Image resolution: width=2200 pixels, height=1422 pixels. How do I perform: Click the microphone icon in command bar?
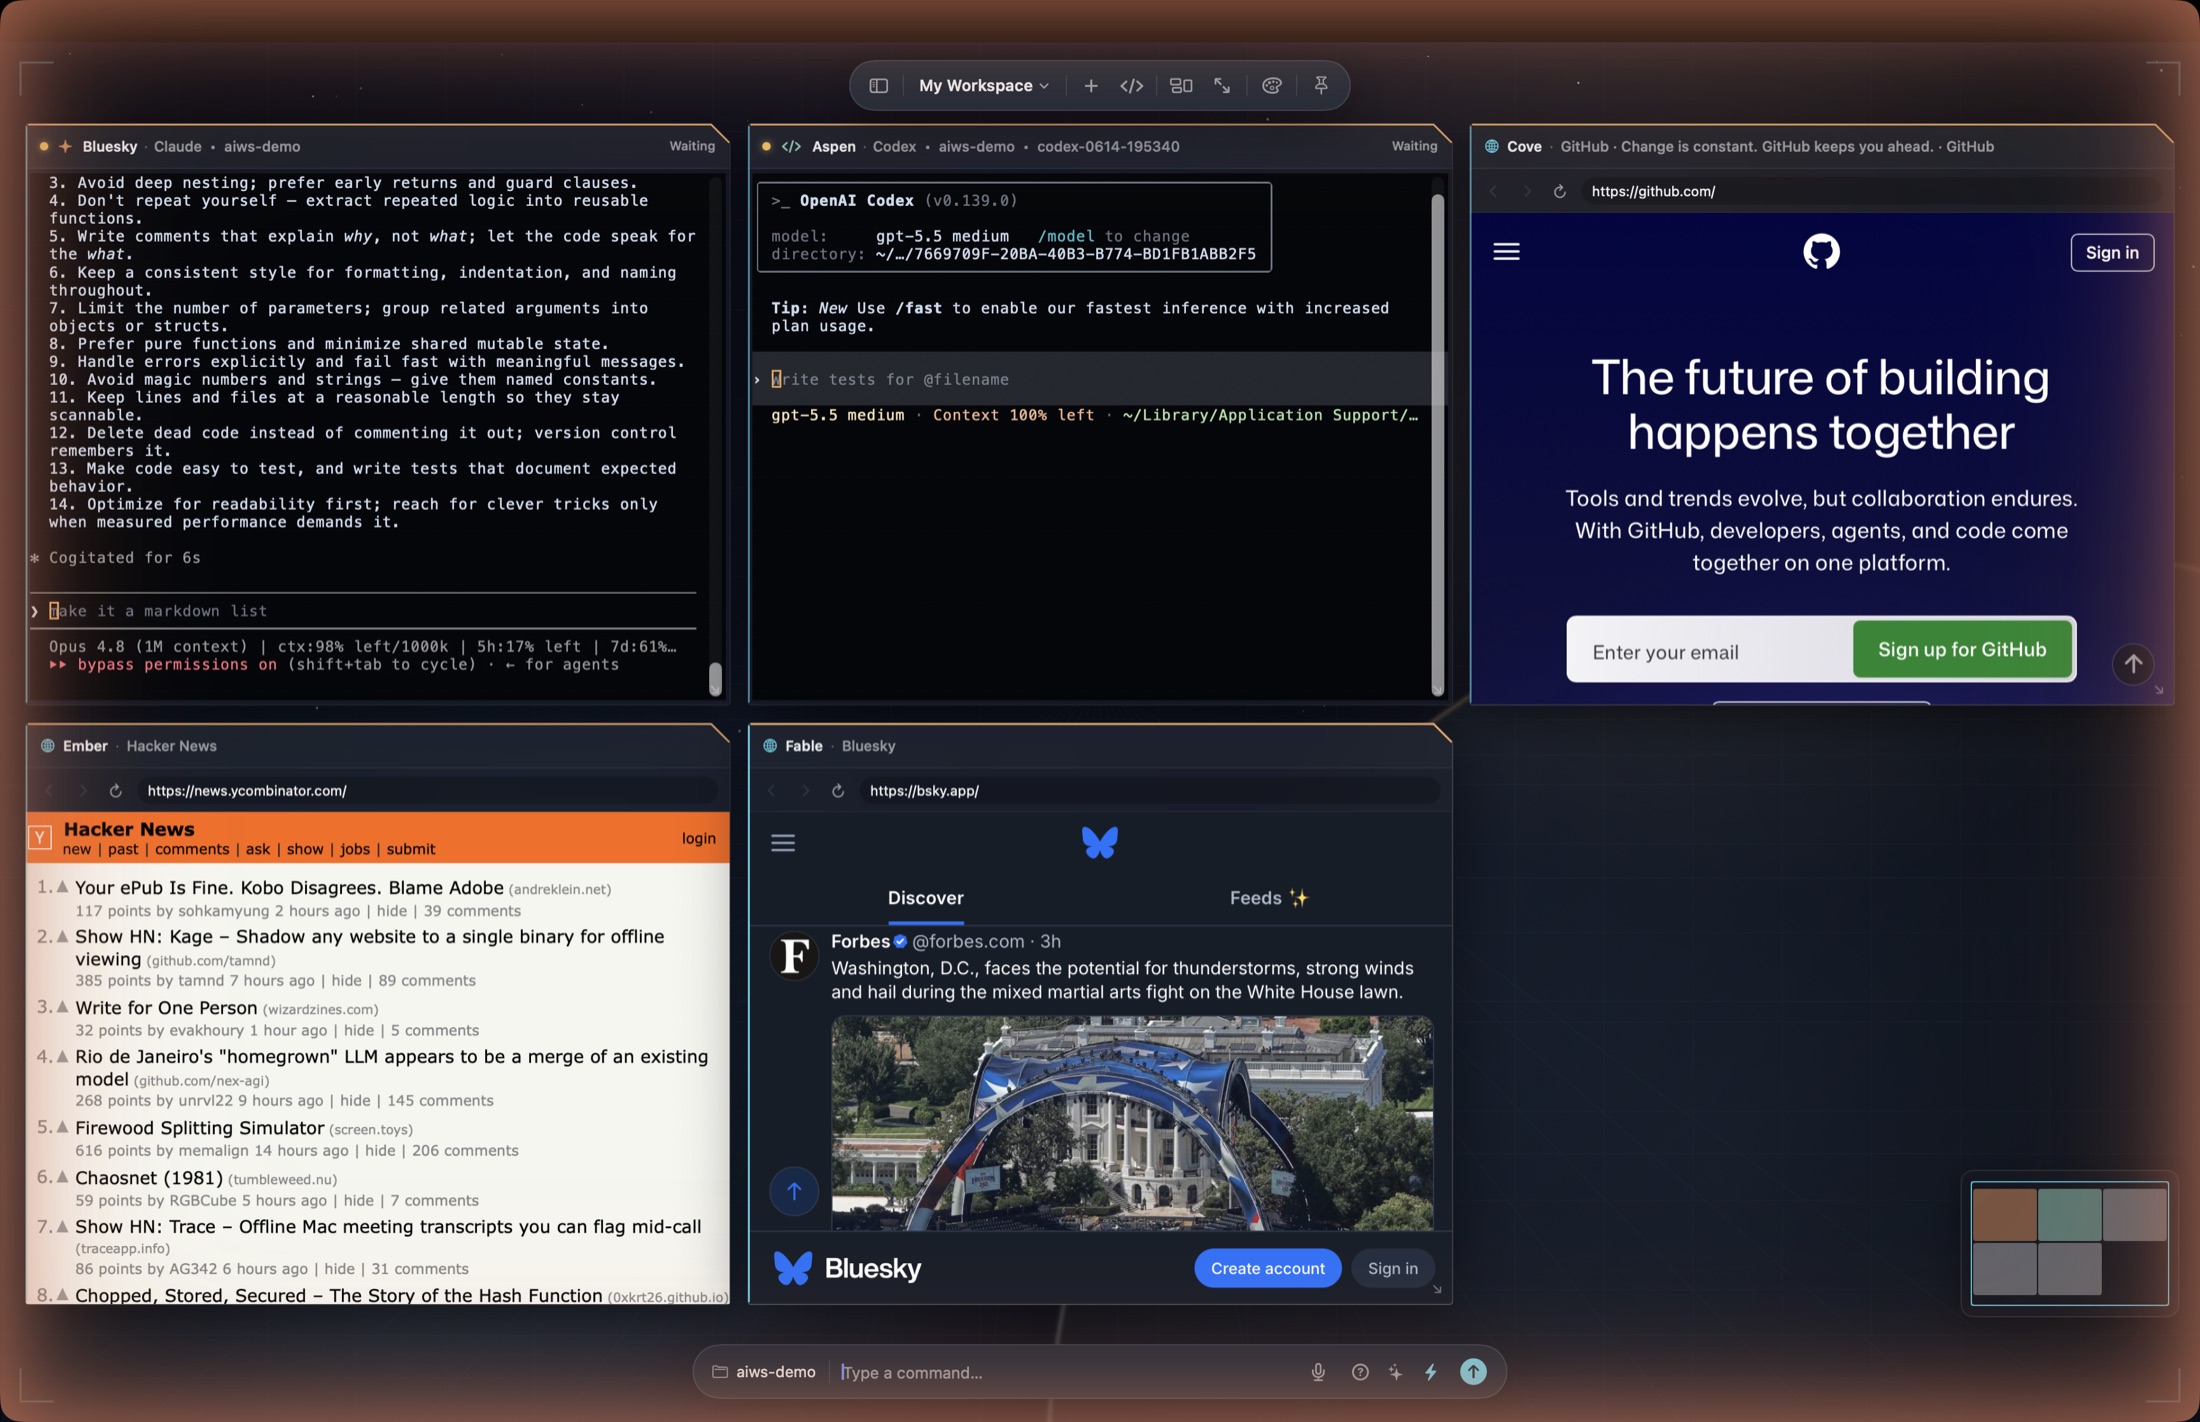1318,1372
